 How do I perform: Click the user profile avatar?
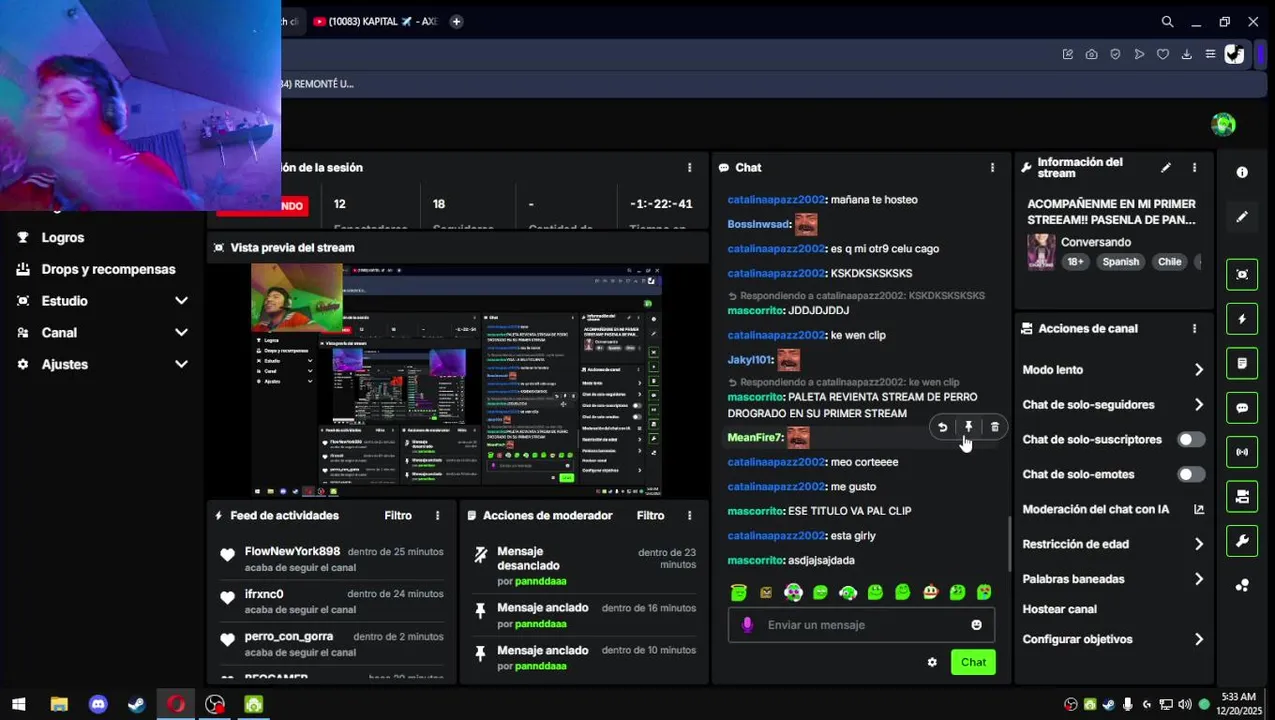click(1223, 125)
